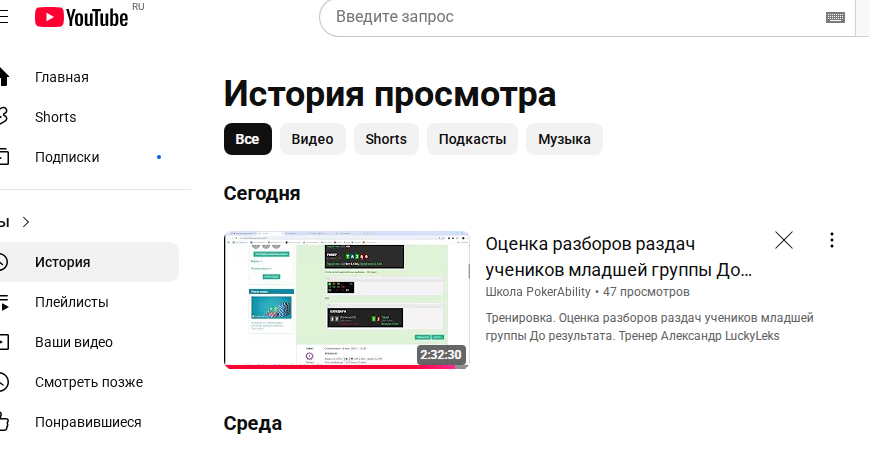Click the 'Среда' section heading
869x452 pixels.
253,424
